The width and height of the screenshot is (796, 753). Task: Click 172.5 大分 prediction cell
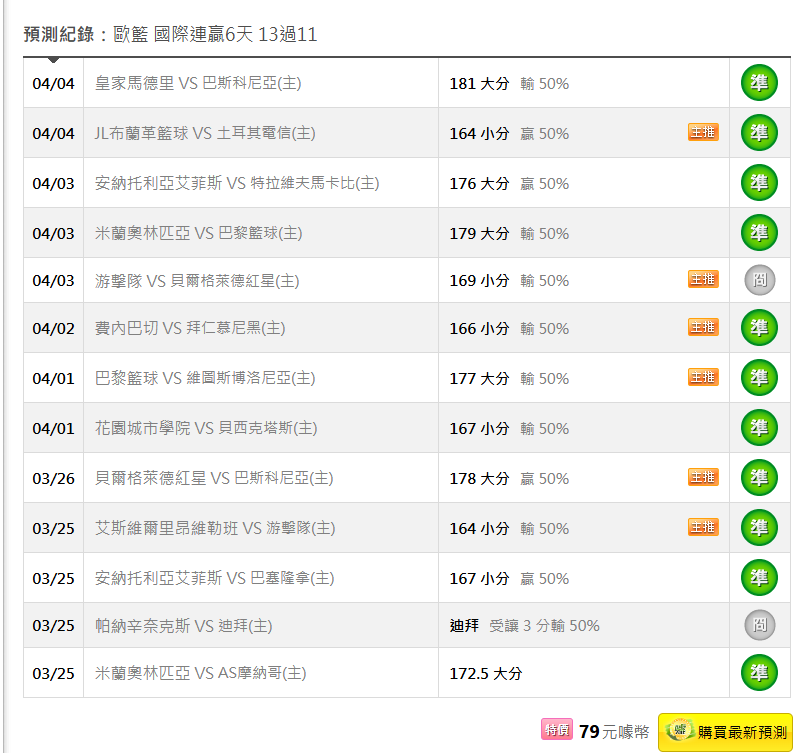[486, 673]
